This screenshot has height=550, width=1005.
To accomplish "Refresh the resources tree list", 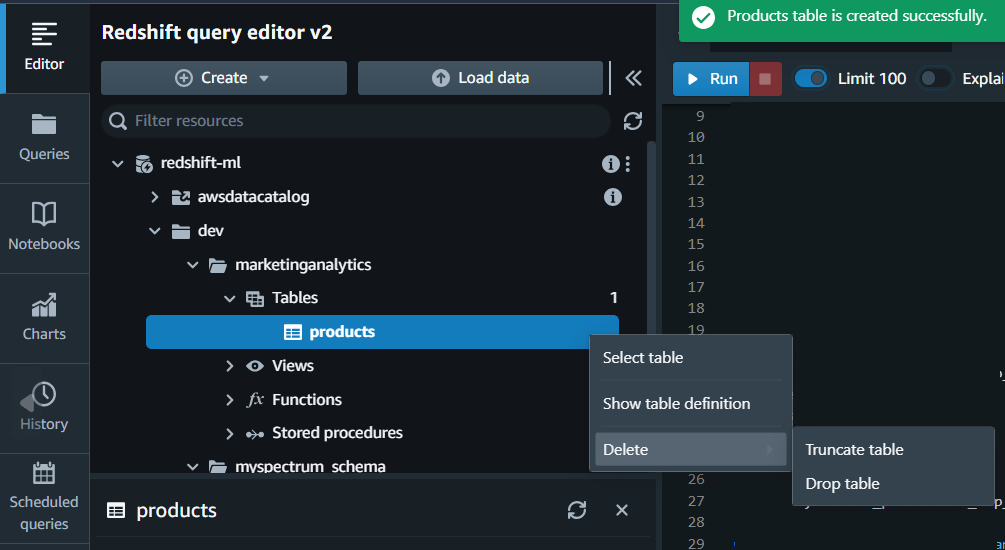I will pos(633,121).
